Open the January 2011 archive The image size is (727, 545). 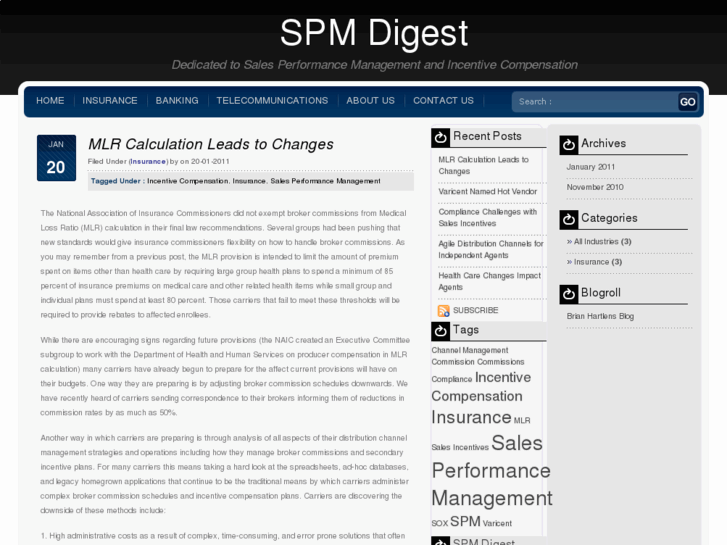(x=591, y=167)
